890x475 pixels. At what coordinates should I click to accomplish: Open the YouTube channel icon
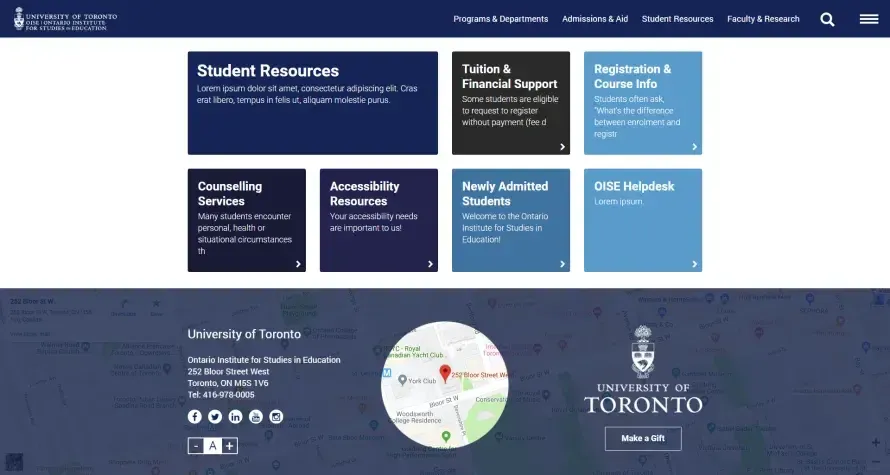pos(256,416)
